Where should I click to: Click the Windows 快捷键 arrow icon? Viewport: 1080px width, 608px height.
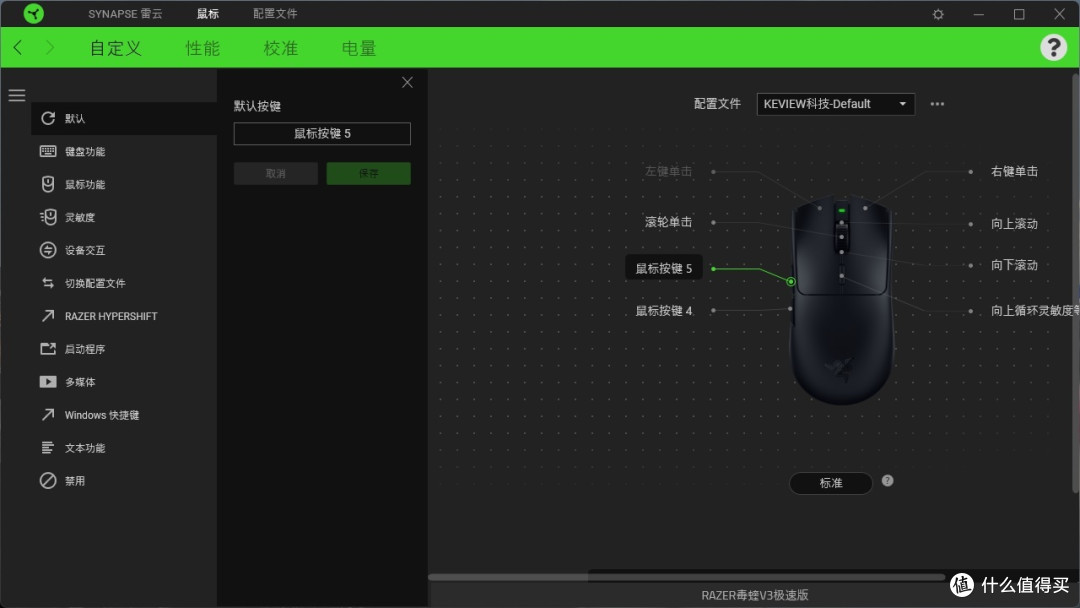[48, 415]
